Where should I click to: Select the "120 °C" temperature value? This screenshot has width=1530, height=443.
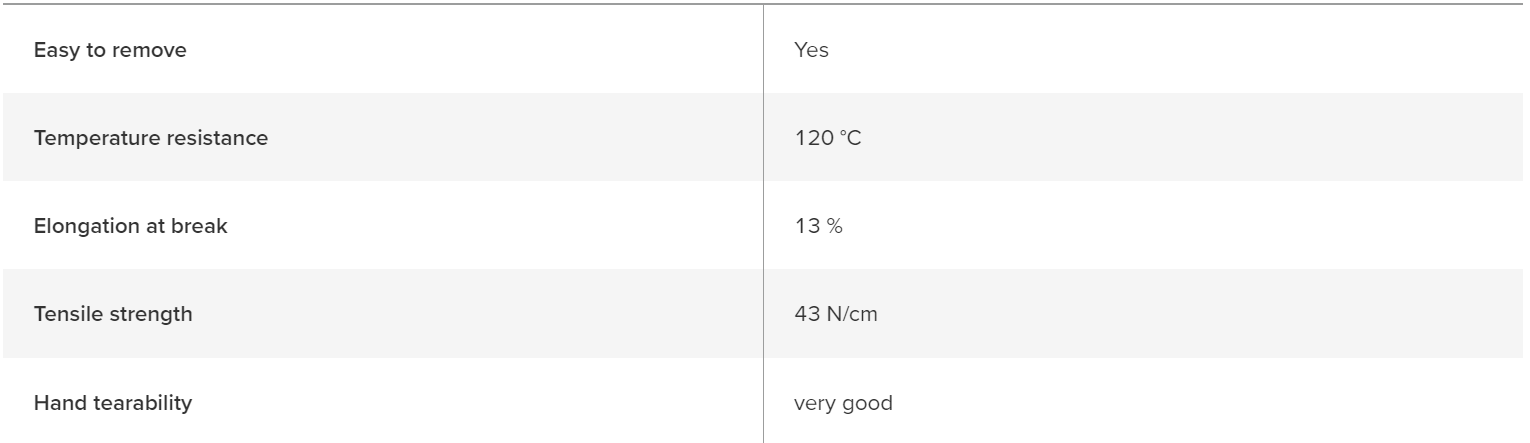coord(827,138)
